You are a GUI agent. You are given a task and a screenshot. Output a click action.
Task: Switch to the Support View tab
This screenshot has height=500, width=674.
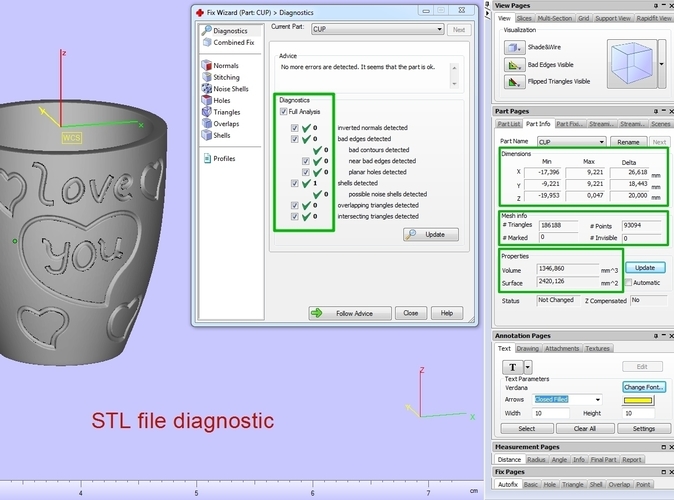click(613, 18)
